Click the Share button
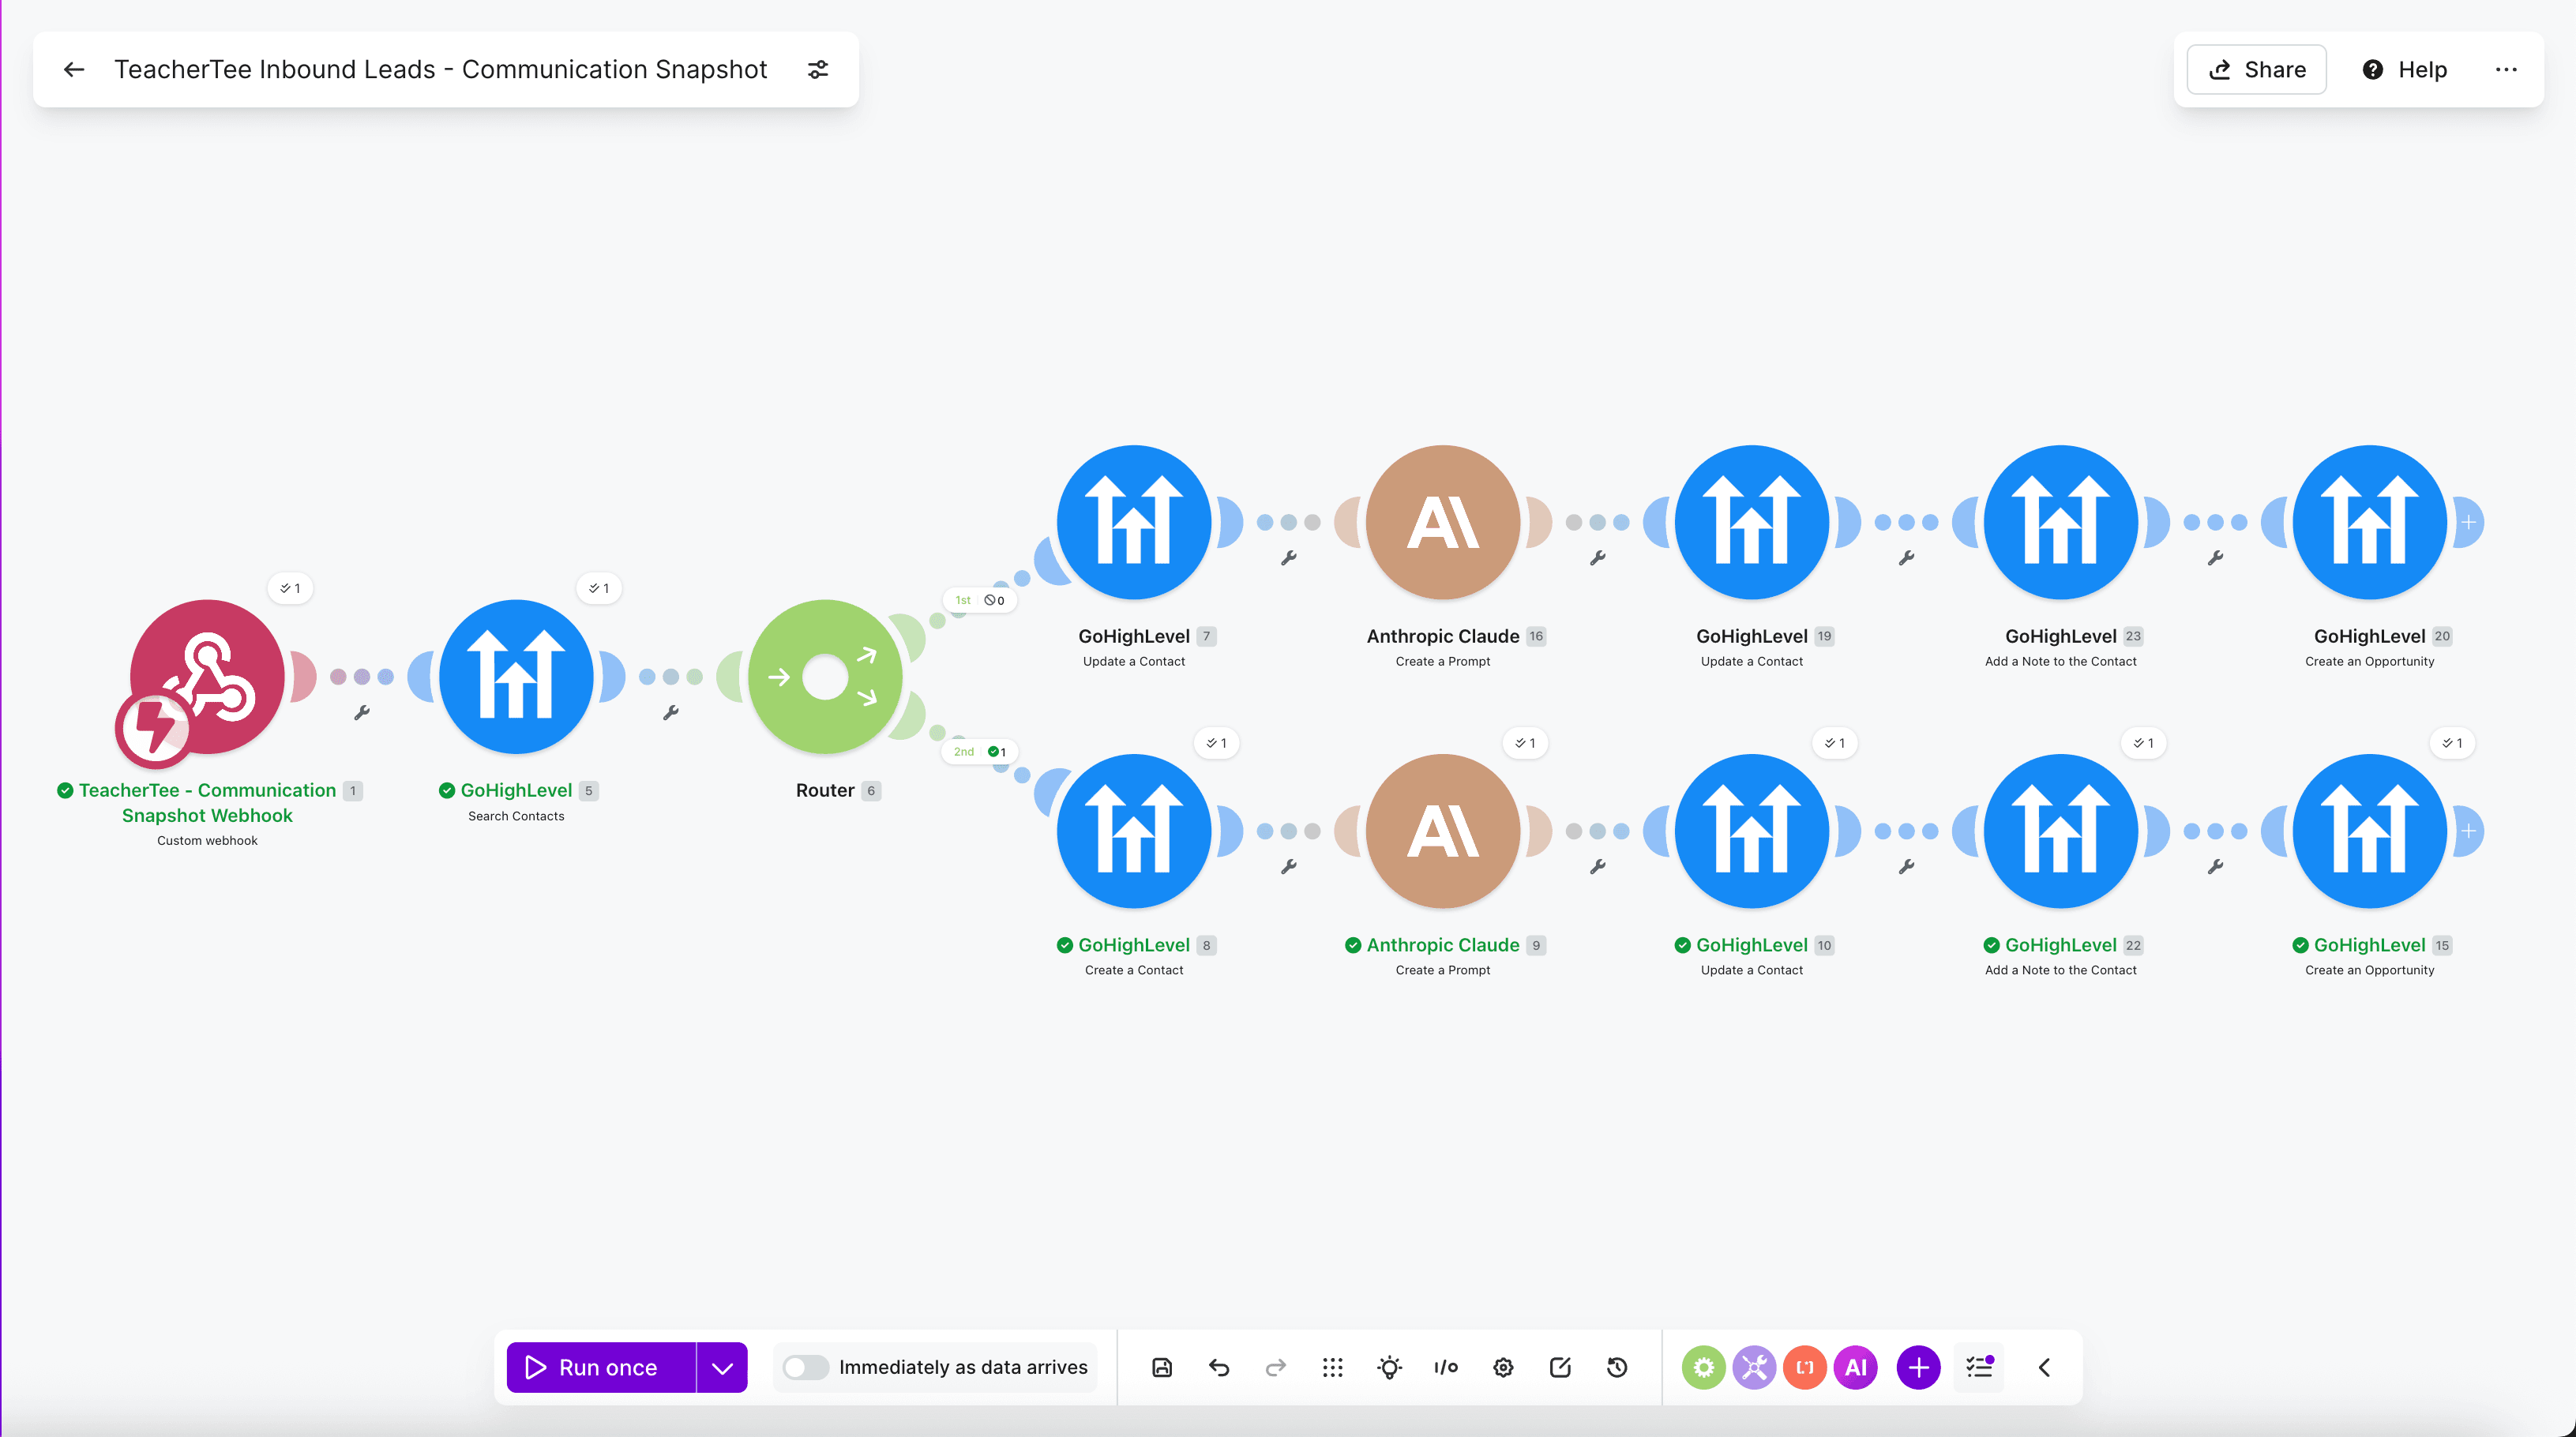2576x1437 pixels. (x=2256, y=69)
